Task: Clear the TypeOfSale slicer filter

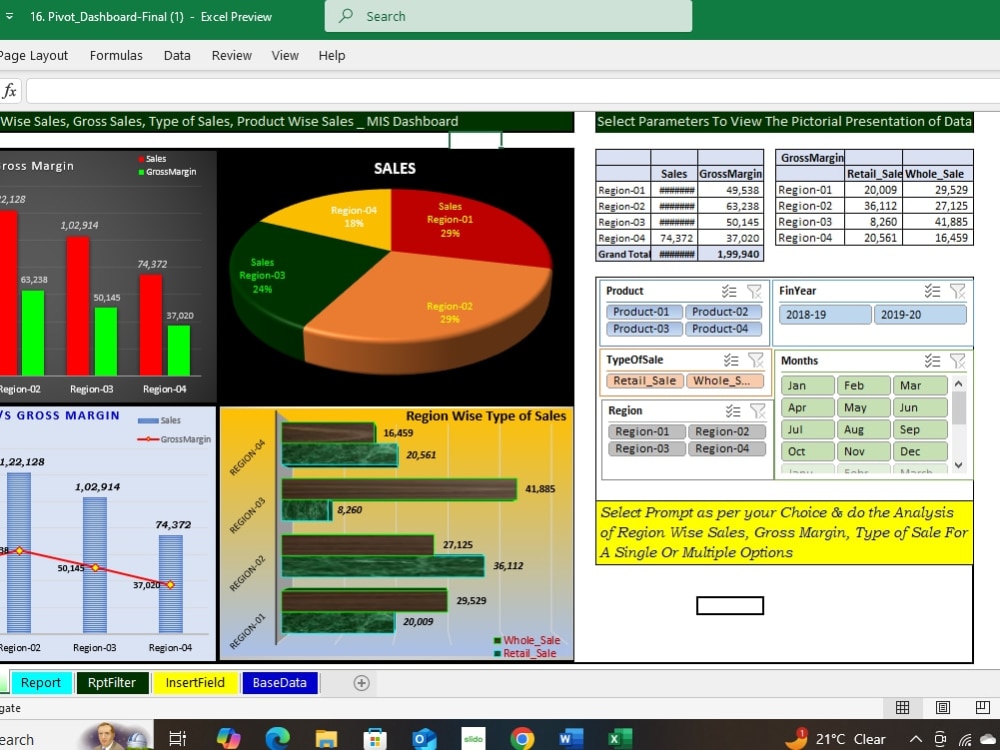Action: click(755, 360)
